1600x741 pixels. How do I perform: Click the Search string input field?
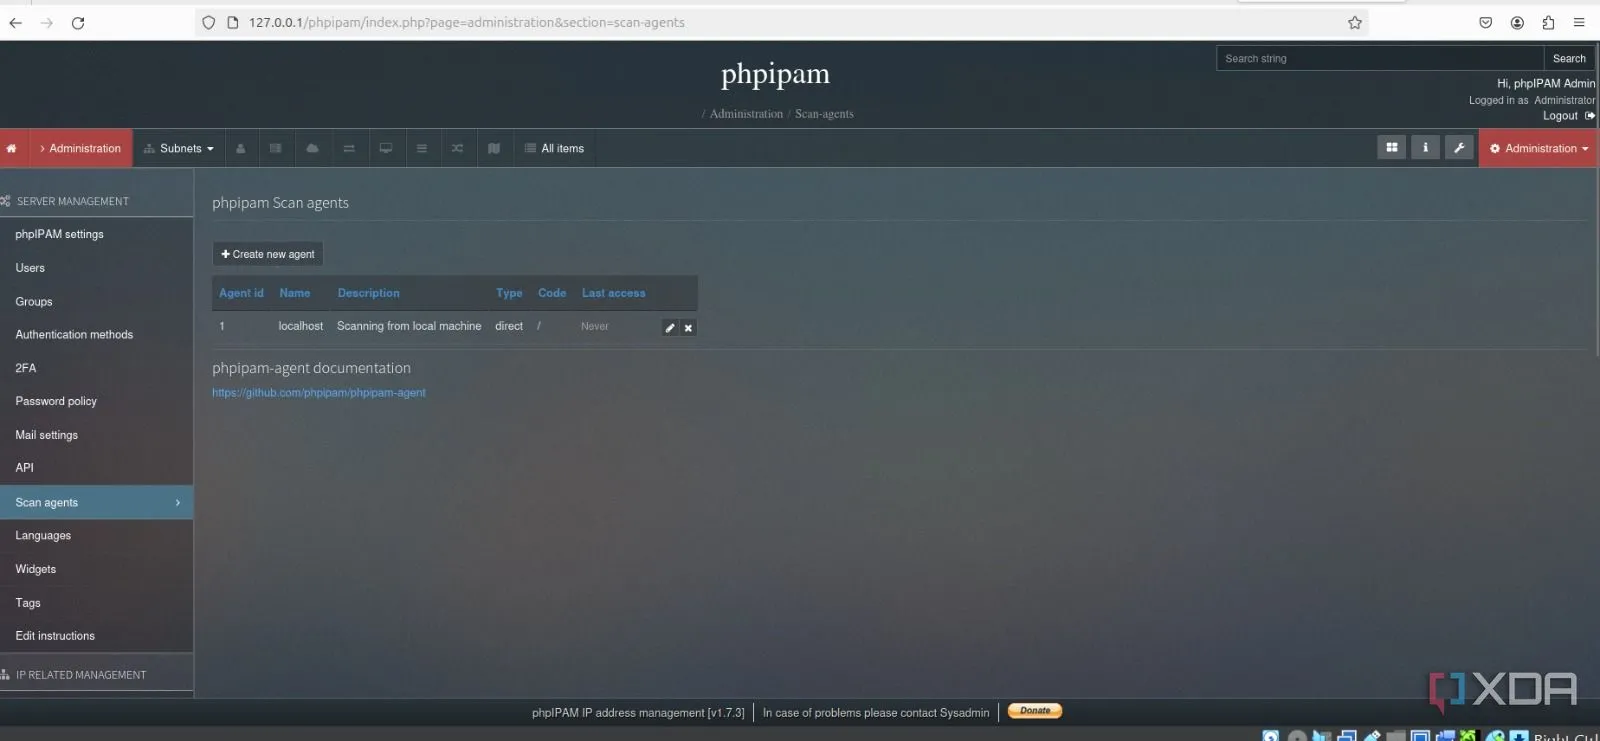click(1379, 59)
